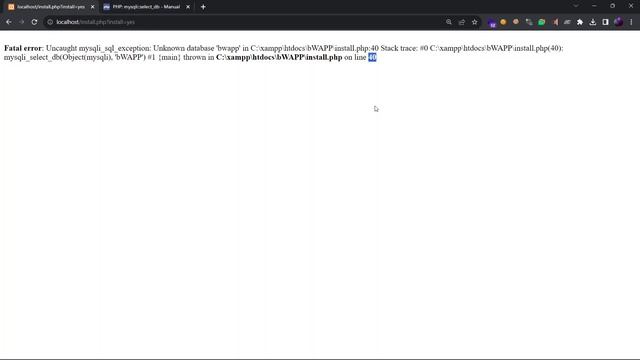Screen dimensions: 640x360
Task: Bookmark this tab with the star icon
Action: [x=474, y=22]
